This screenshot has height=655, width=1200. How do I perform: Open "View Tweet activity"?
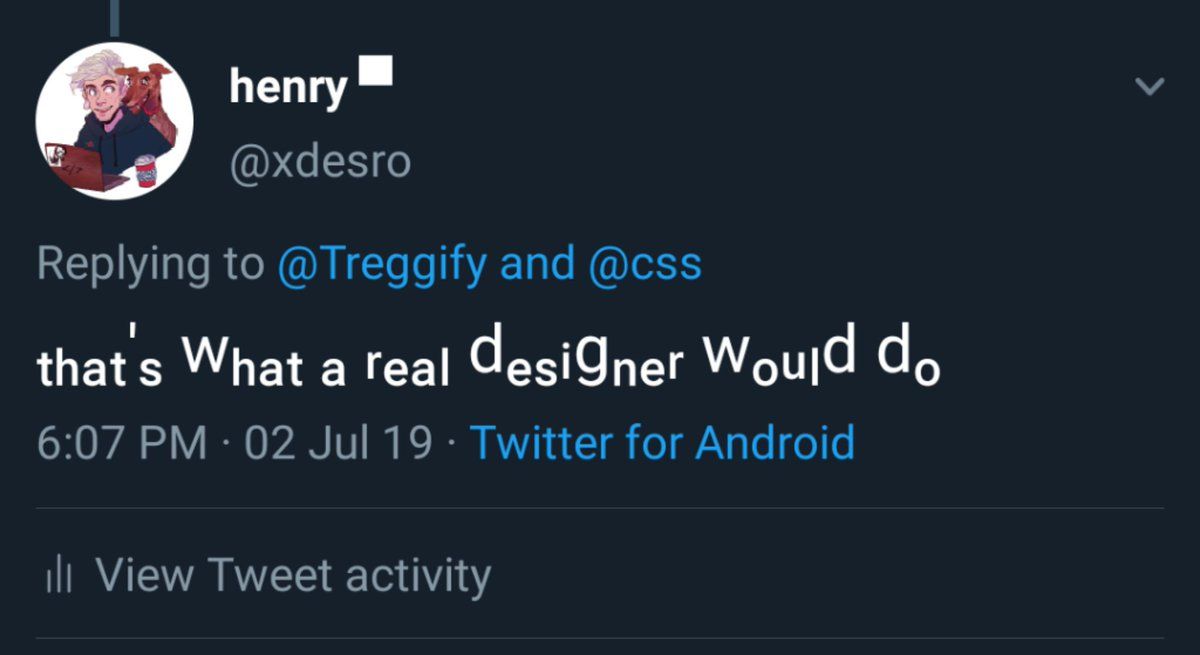pyautogui.click(x=292, y=575)
